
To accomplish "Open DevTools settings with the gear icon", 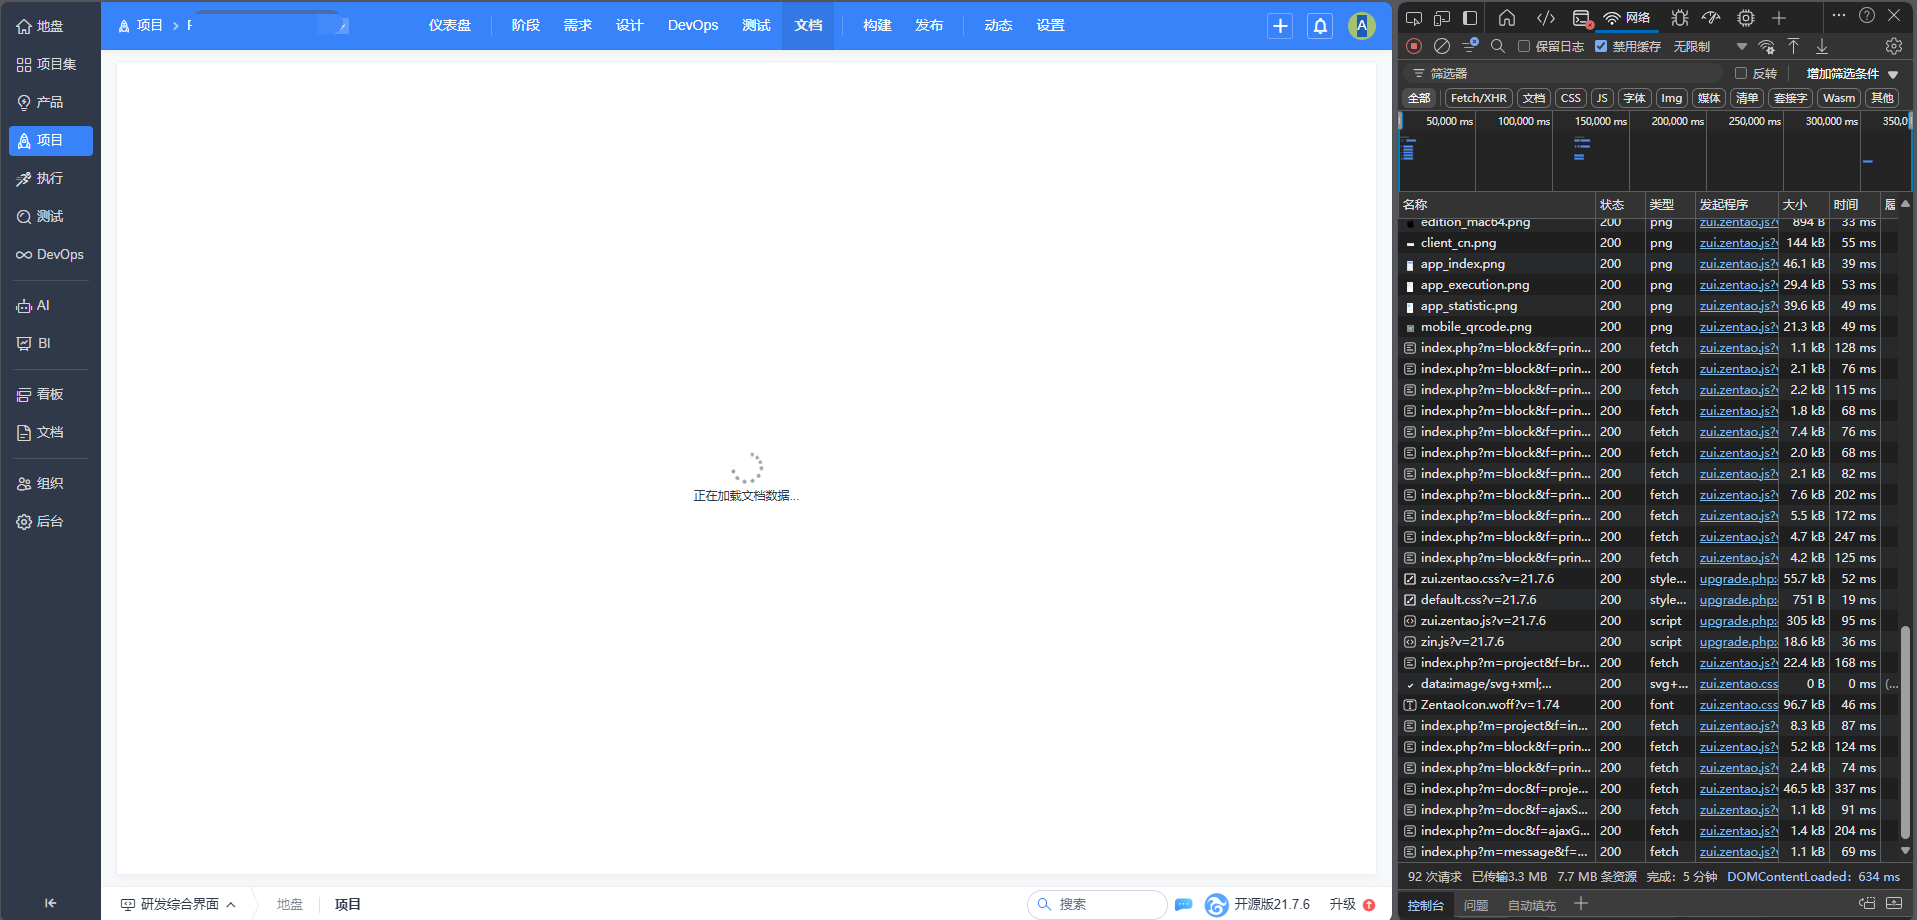I will (x=1893, y=46).
